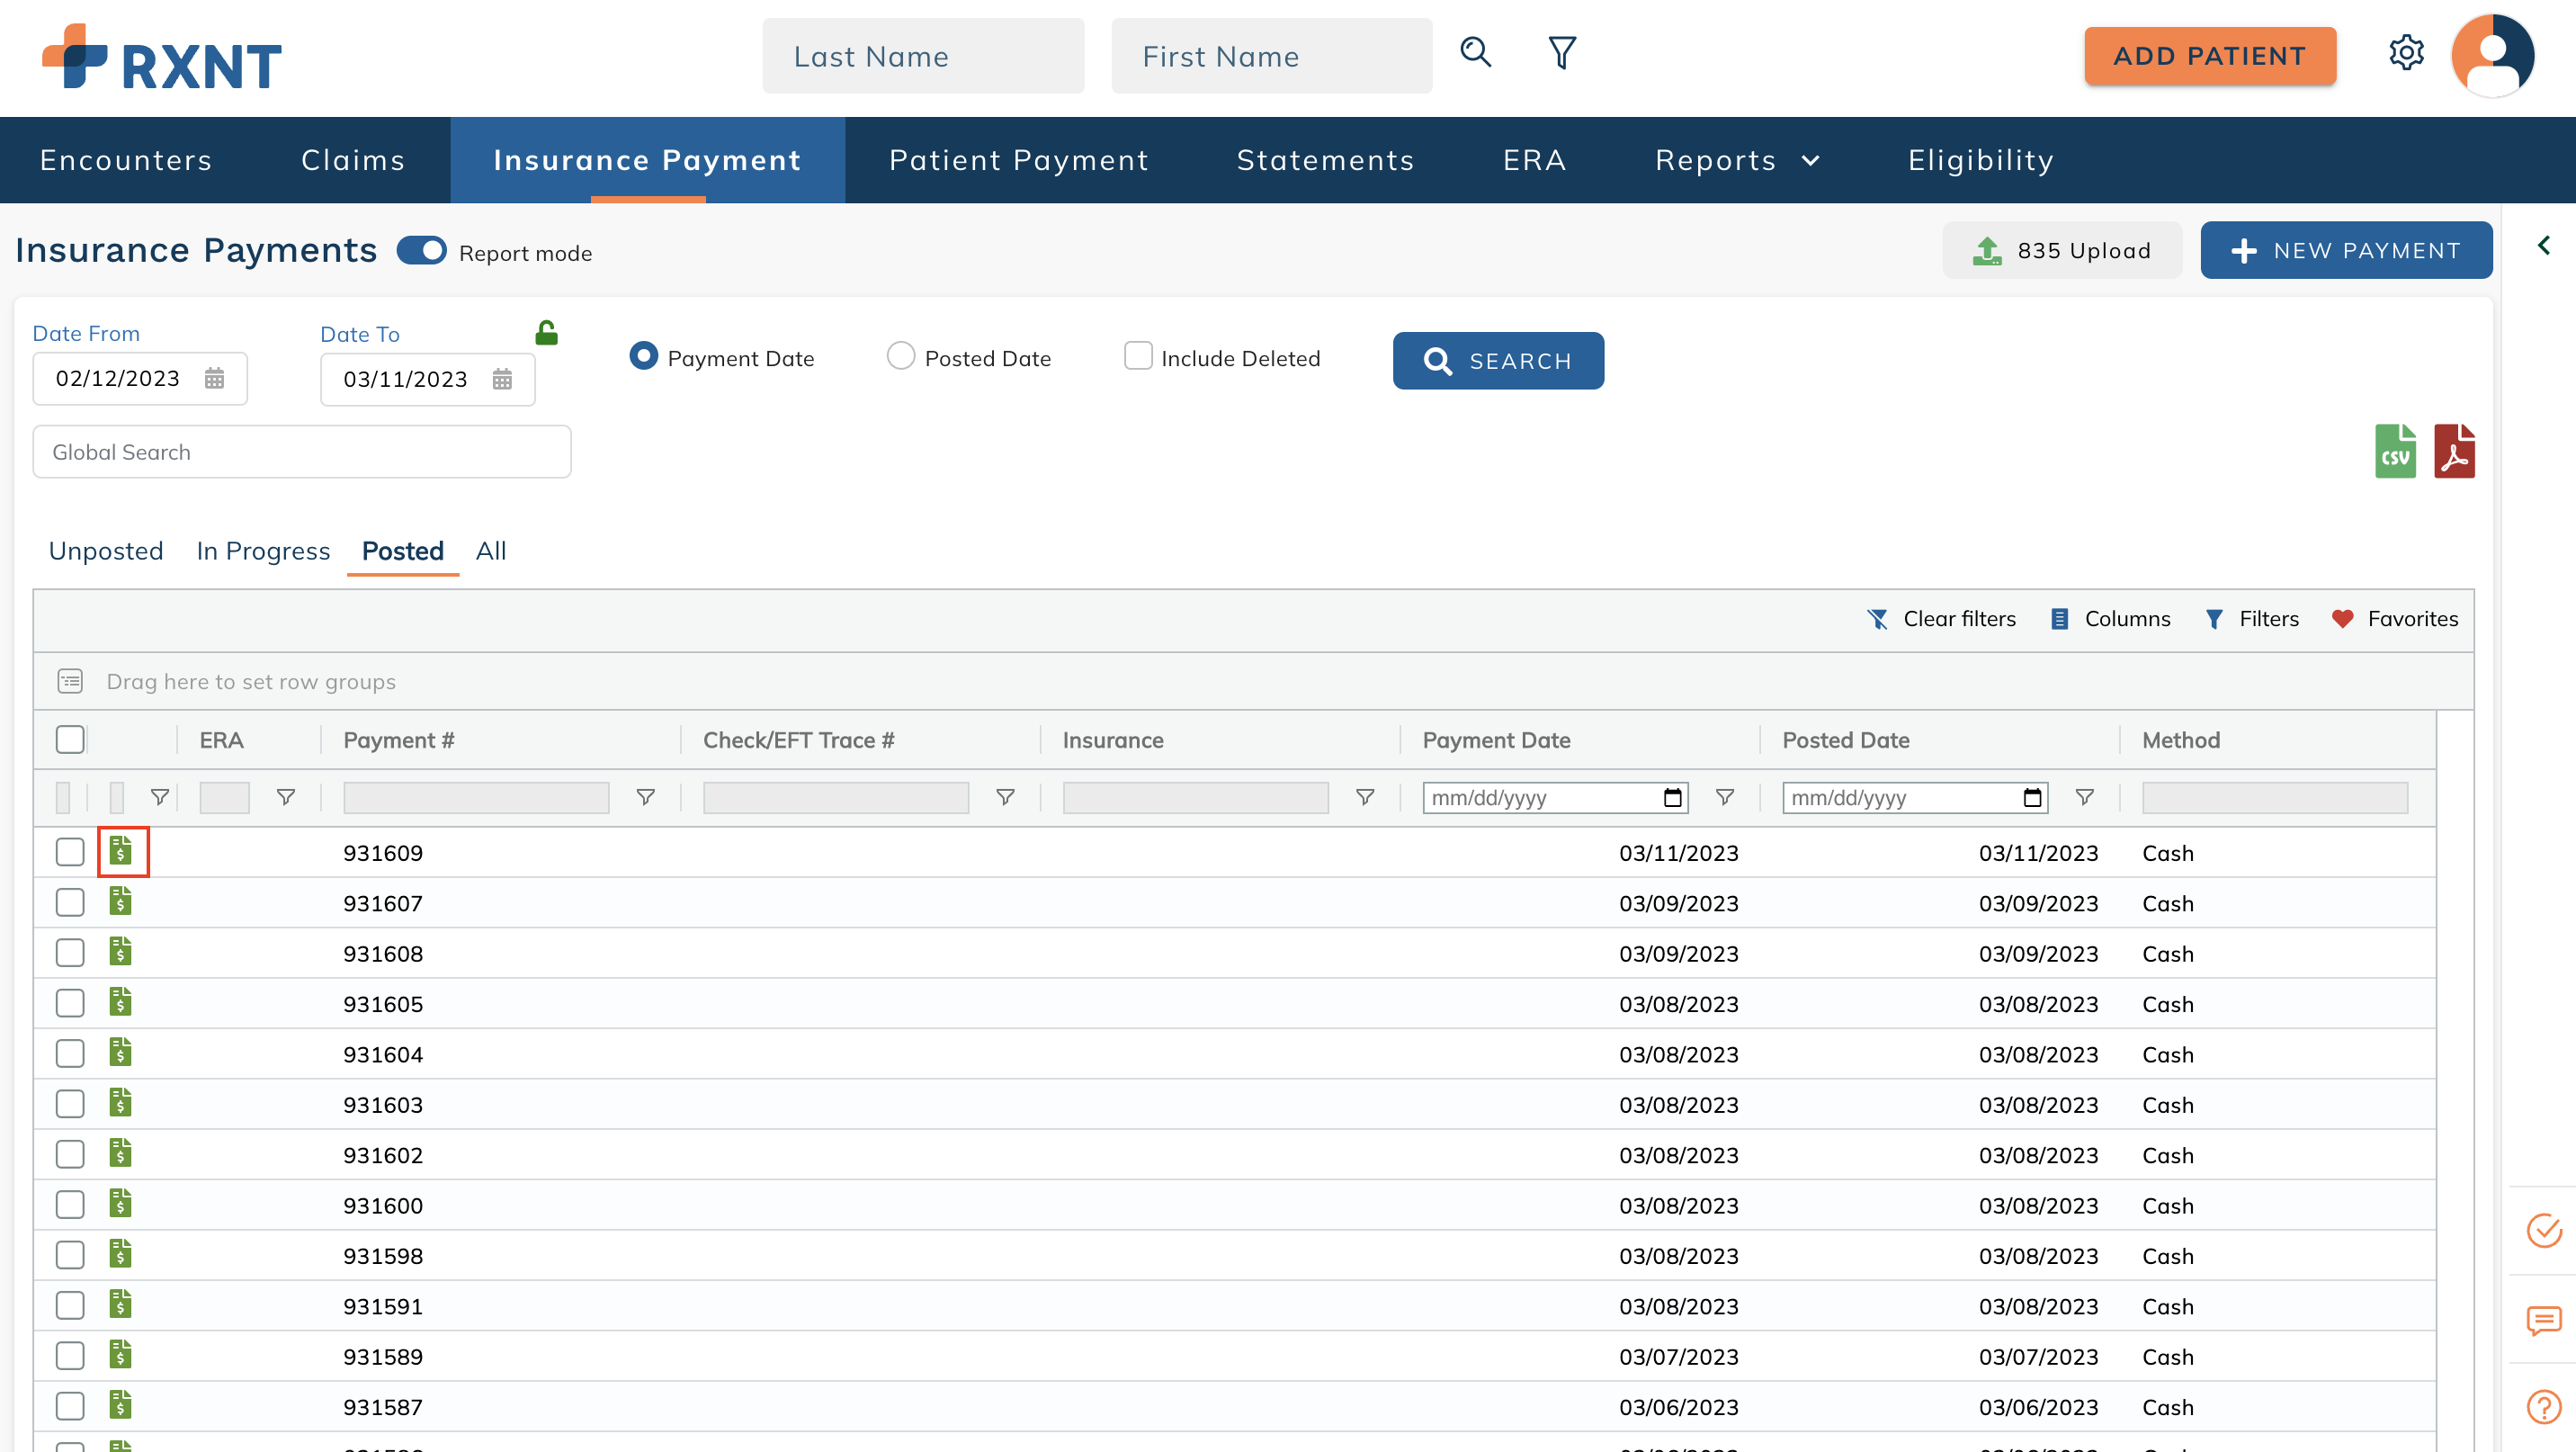Open Date From calendar picker
The height and width of the screenshot is (1452, 2576).
214,378
